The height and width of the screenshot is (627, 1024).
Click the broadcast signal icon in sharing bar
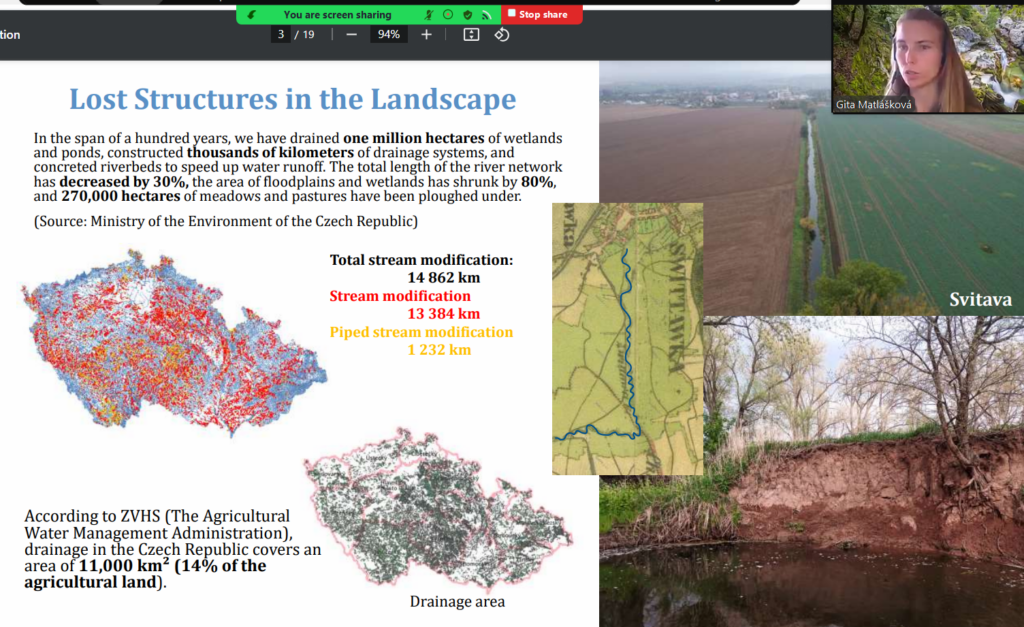point(485,15)
